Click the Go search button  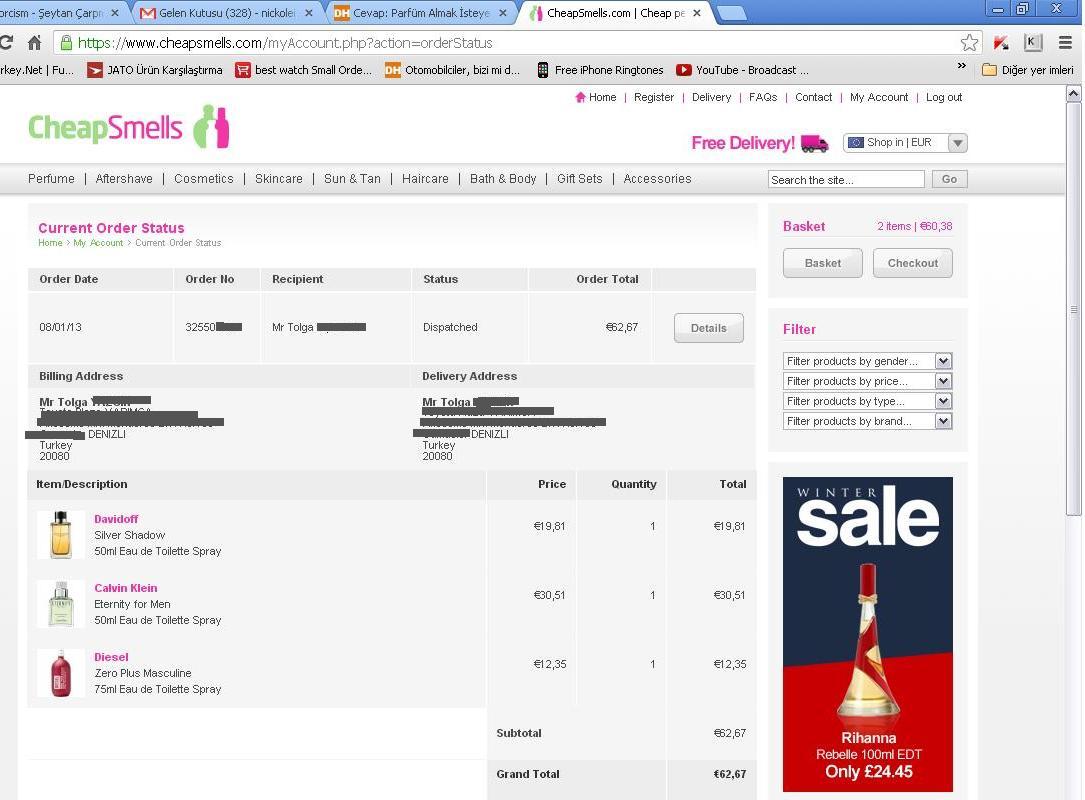(x=949, y=179)
